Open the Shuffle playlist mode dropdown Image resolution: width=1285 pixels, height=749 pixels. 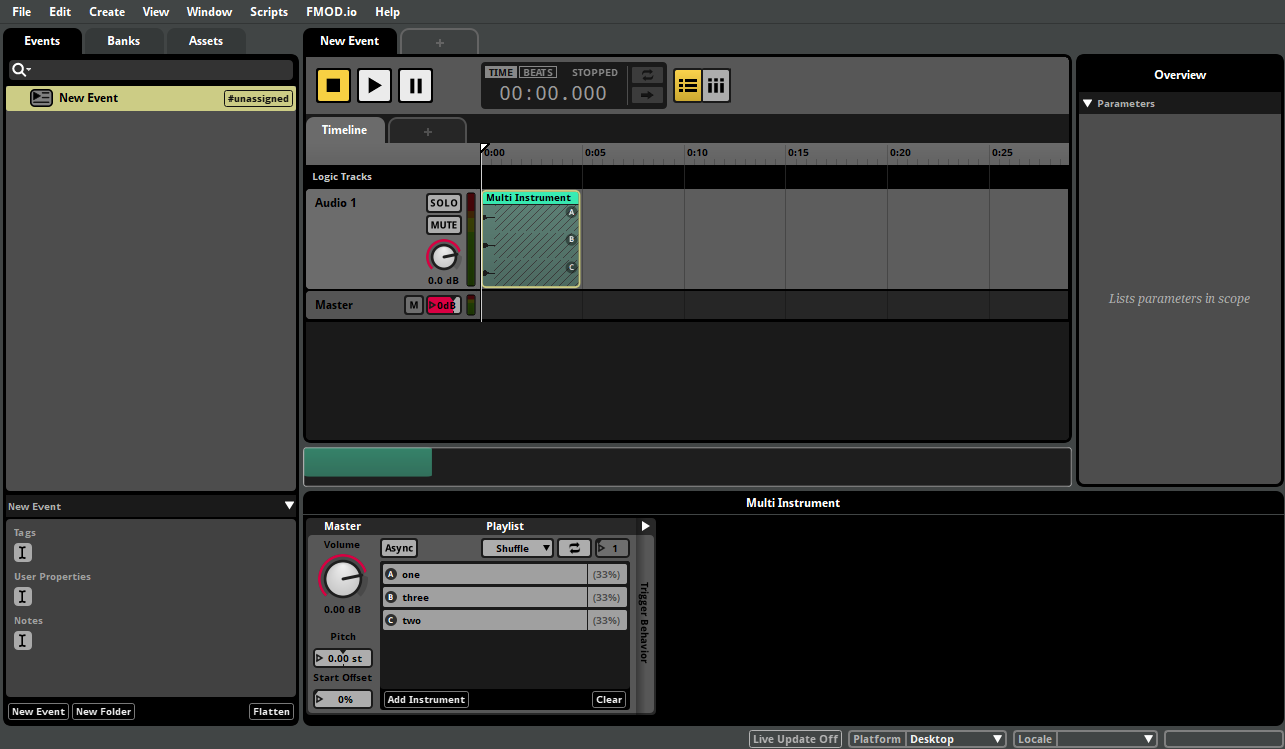coord(516,547)
